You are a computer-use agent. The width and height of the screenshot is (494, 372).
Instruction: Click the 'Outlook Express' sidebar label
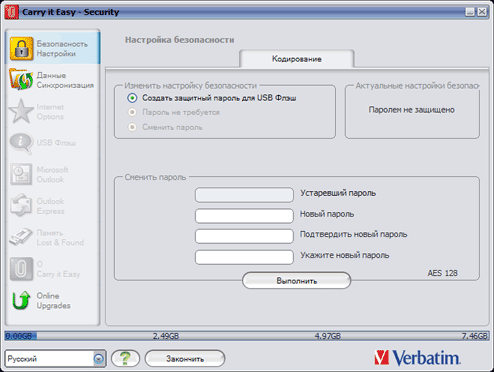50,206
